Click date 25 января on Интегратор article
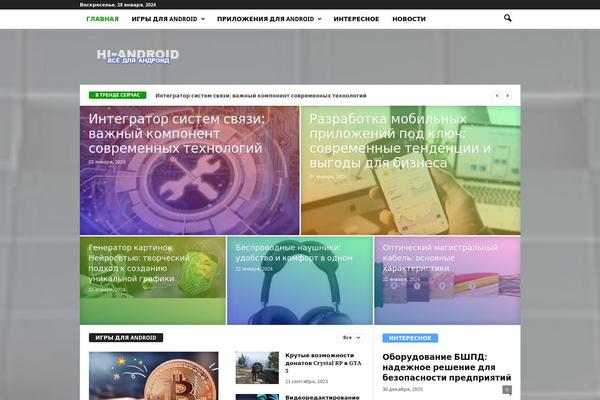This screenshot has width=600, height=400. [107, 162]
